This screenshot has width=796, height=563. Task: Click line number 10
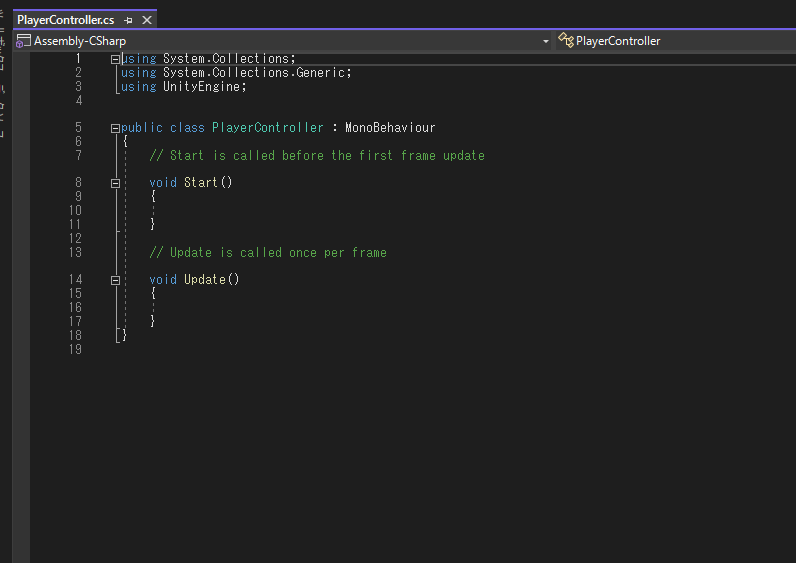[75, 210]
